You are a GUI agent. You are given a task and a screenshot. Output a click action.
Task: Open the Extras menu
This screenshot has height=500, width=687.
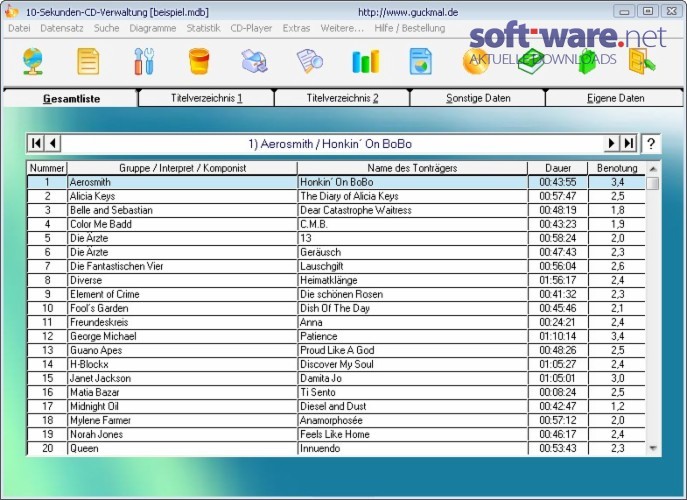point(296,28)
